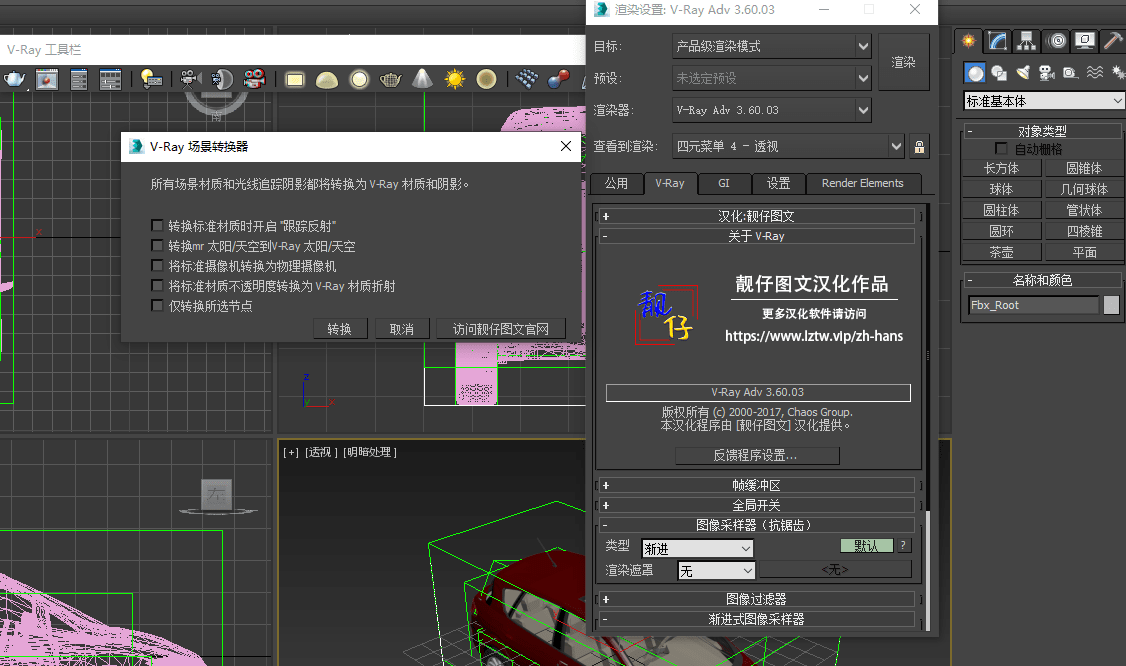Image resolution: width=1126 pixels, height=666 pixels.
Task: Create a V-Ray sun from the toolbar
Action: 455,79
